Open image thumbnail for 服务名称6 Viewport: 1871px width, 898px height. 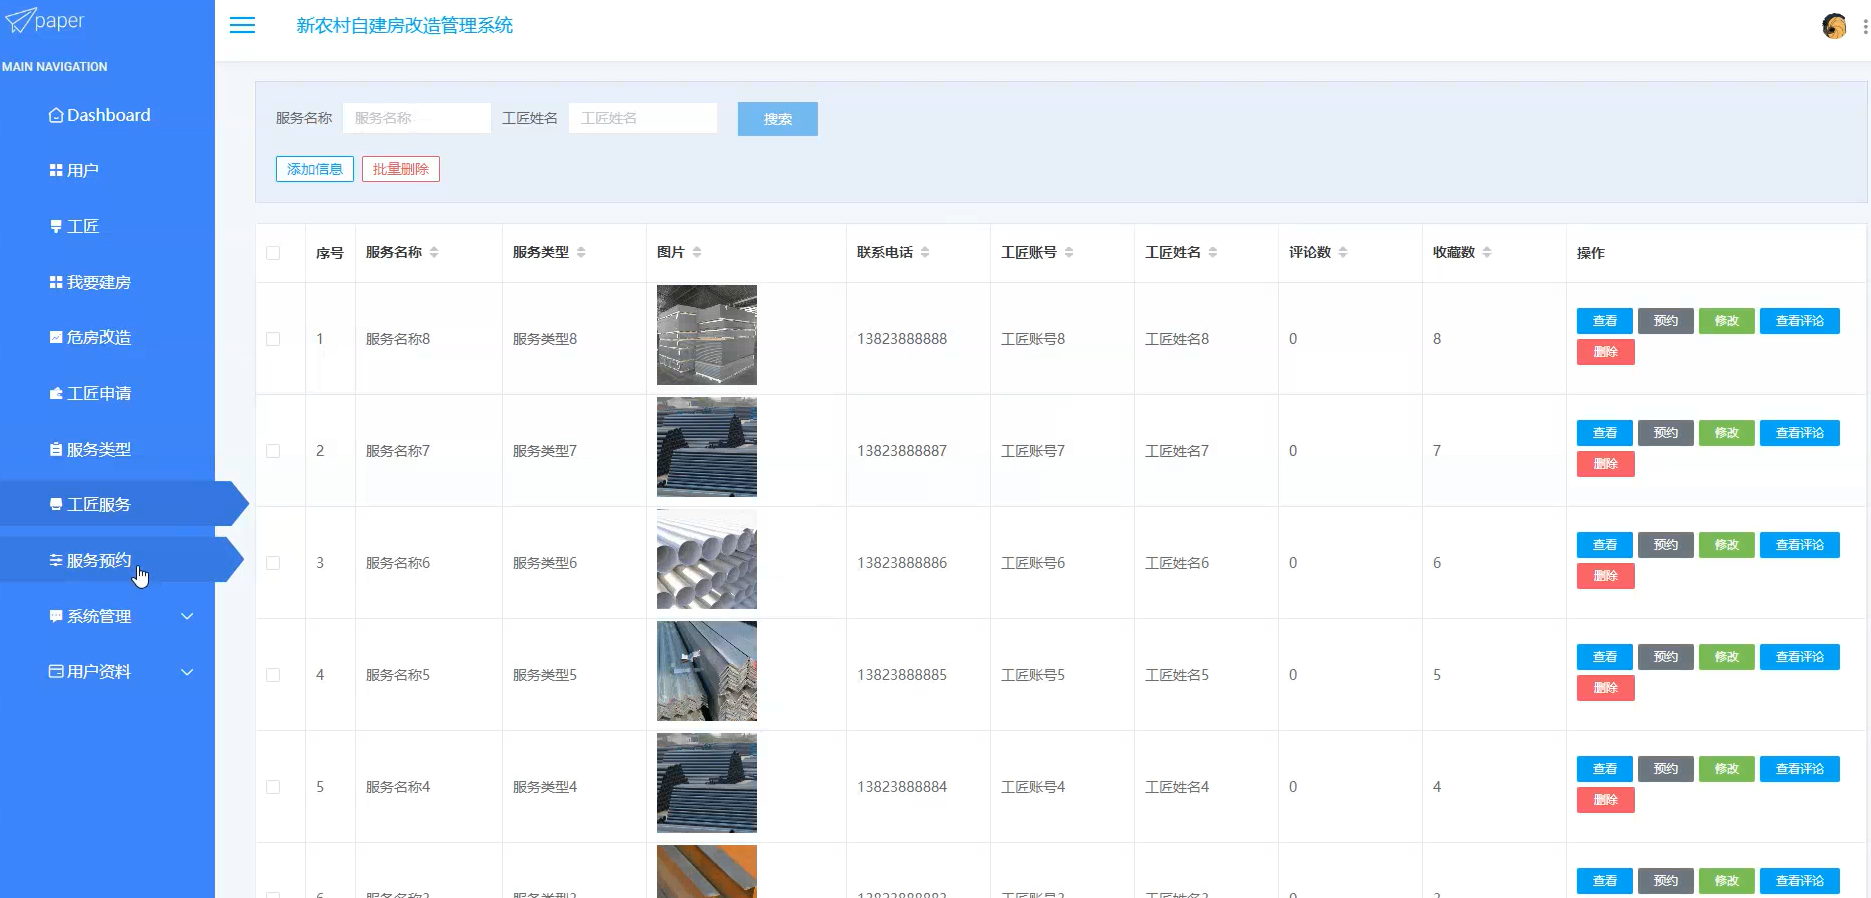(707, 559)
